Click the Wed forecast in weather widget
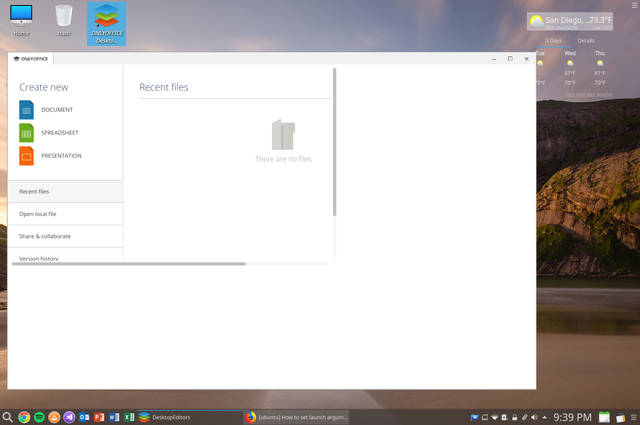This screenshot has height=425, width=640. [570, 68]
